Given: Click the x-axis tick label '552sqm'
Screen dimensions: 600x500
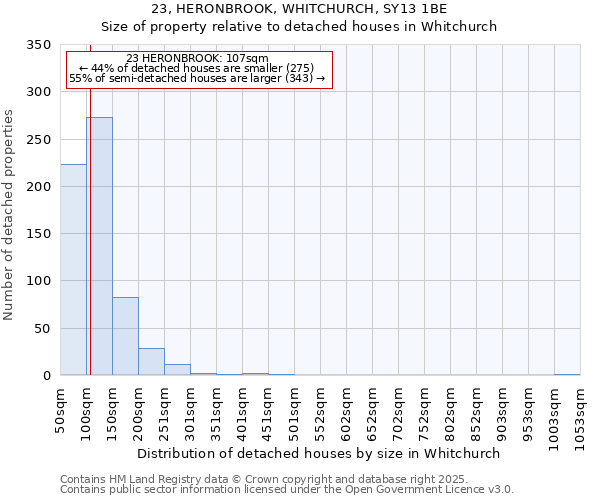Looking at the screenshot, I should (x=321, y=415).
